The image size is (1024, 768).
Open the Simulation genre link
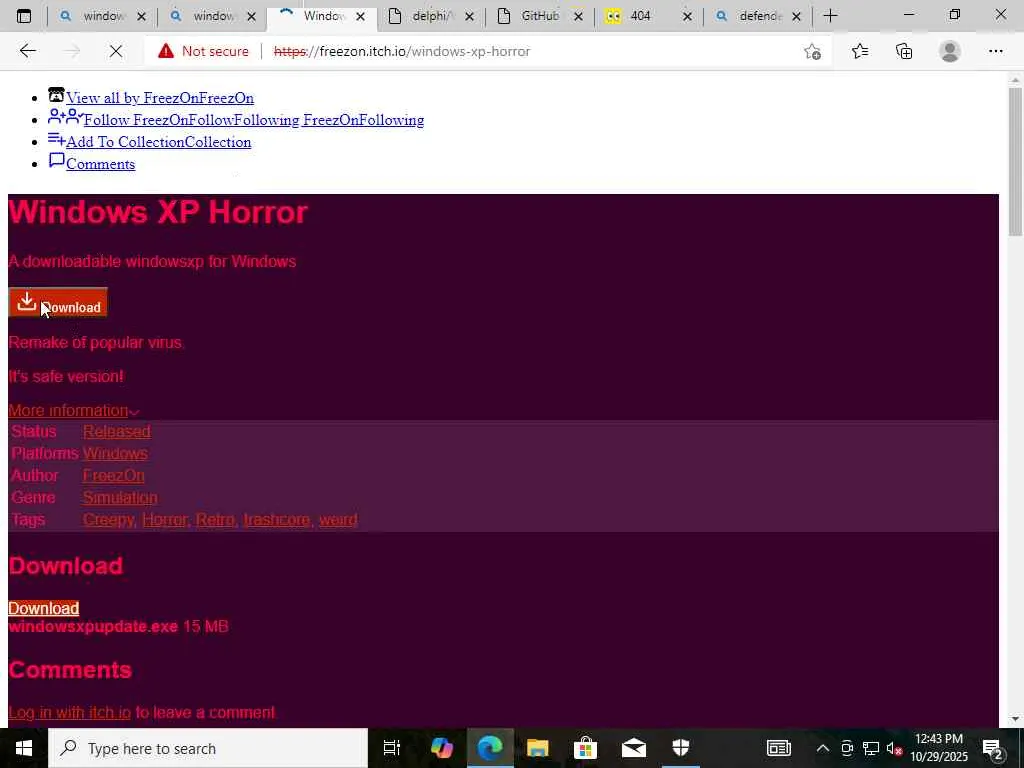[120, 498]
